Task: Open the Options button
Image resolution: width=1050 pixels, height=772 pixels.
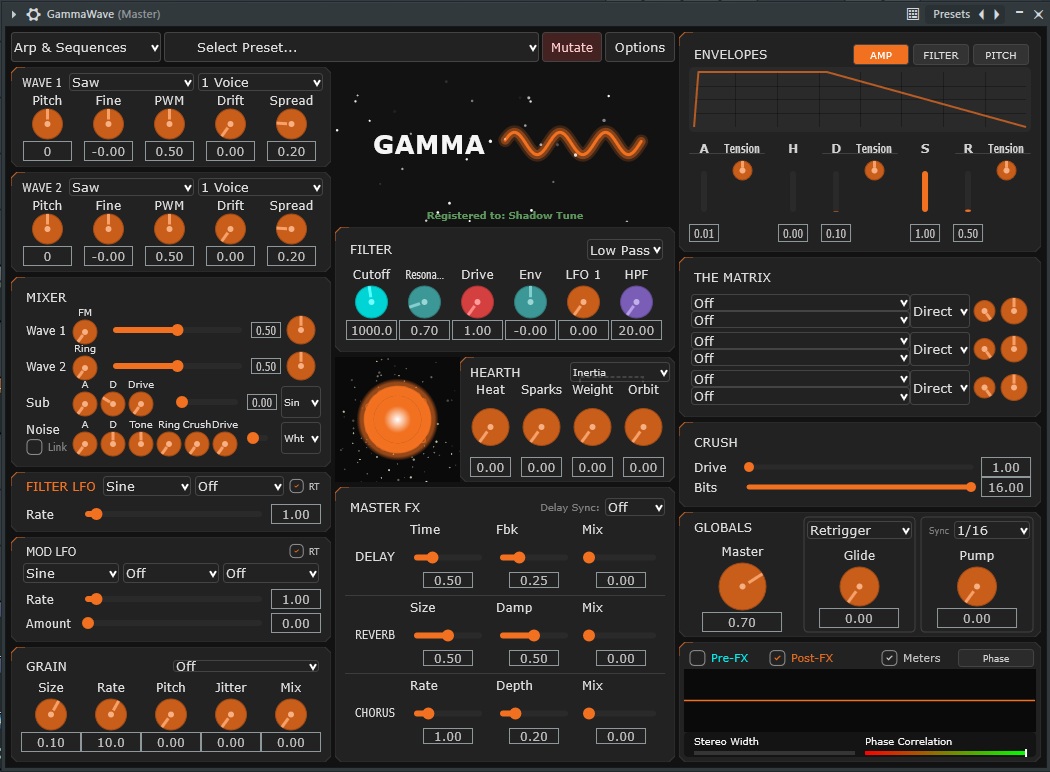Action: 640,48
